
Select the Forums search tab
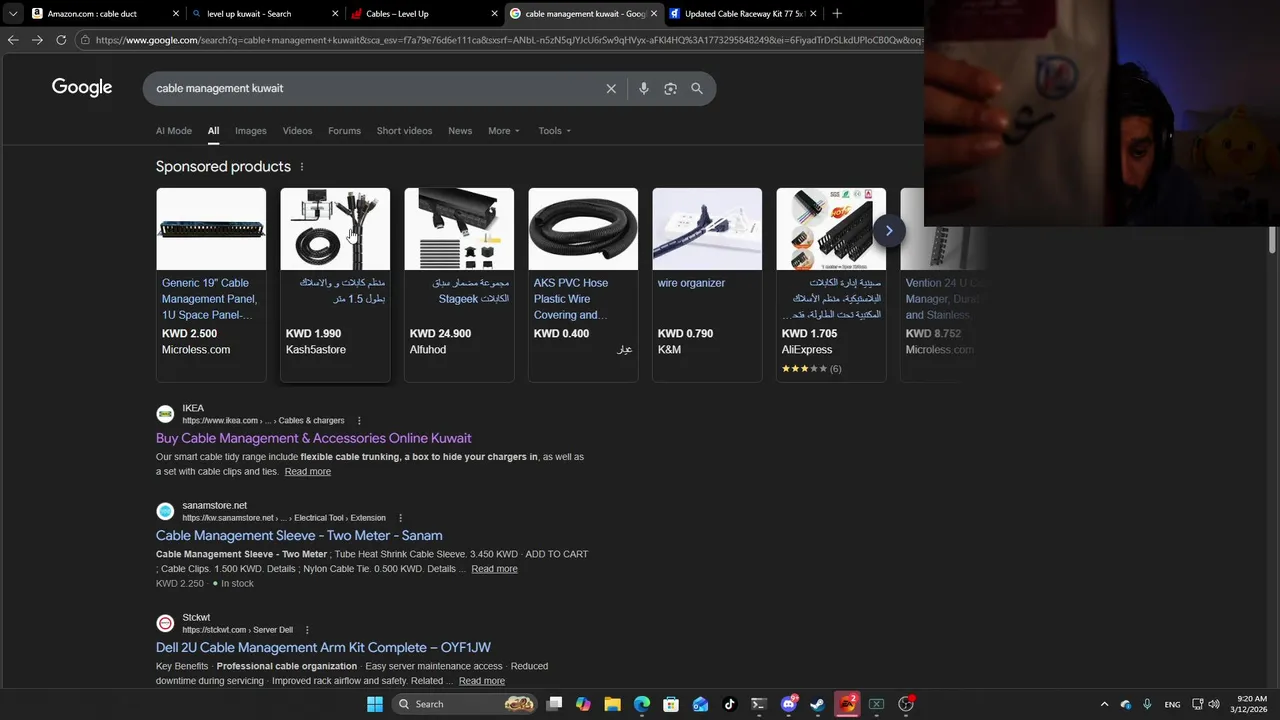(344, 131)
